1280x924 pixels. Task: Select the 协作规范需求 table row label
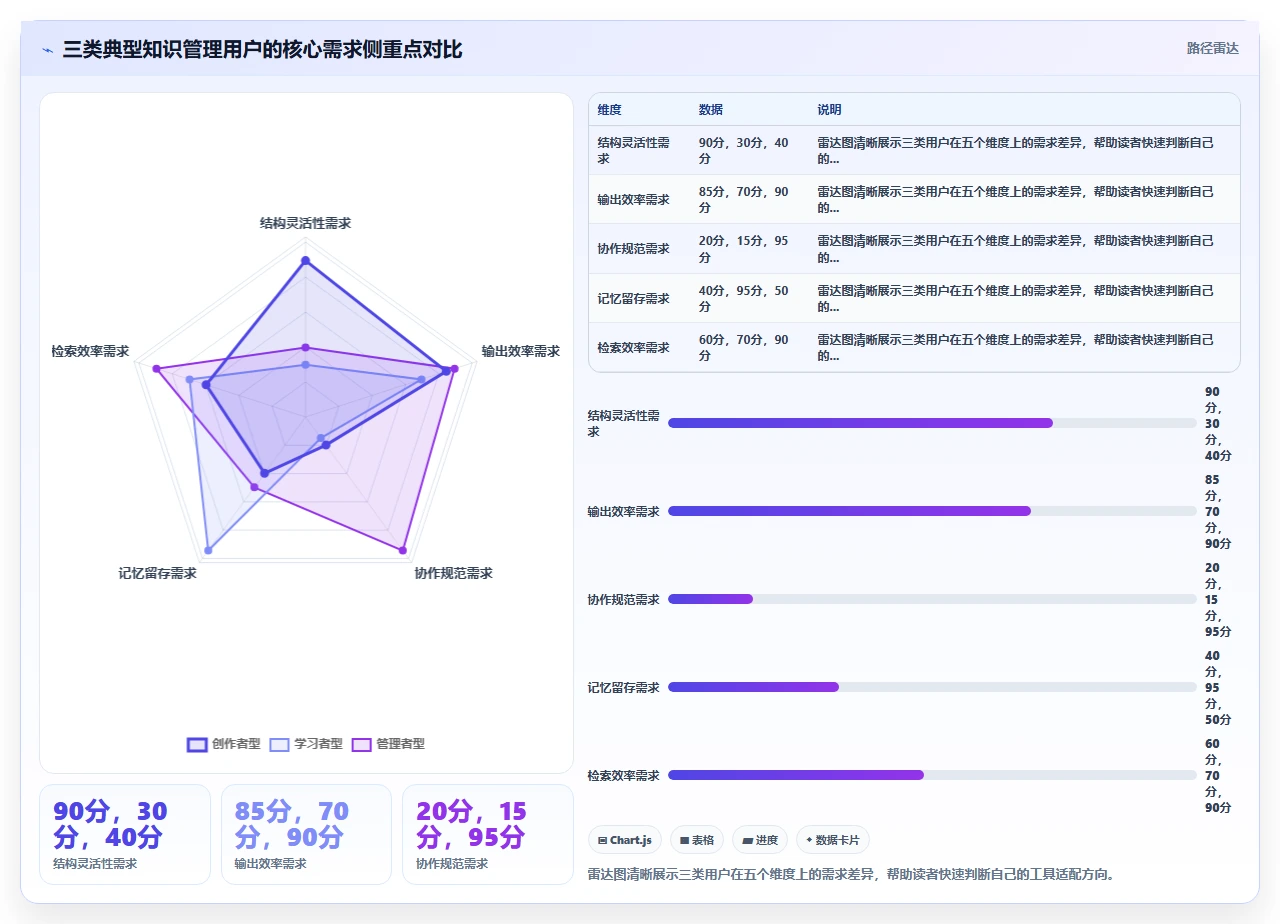[x=633, y=249]
